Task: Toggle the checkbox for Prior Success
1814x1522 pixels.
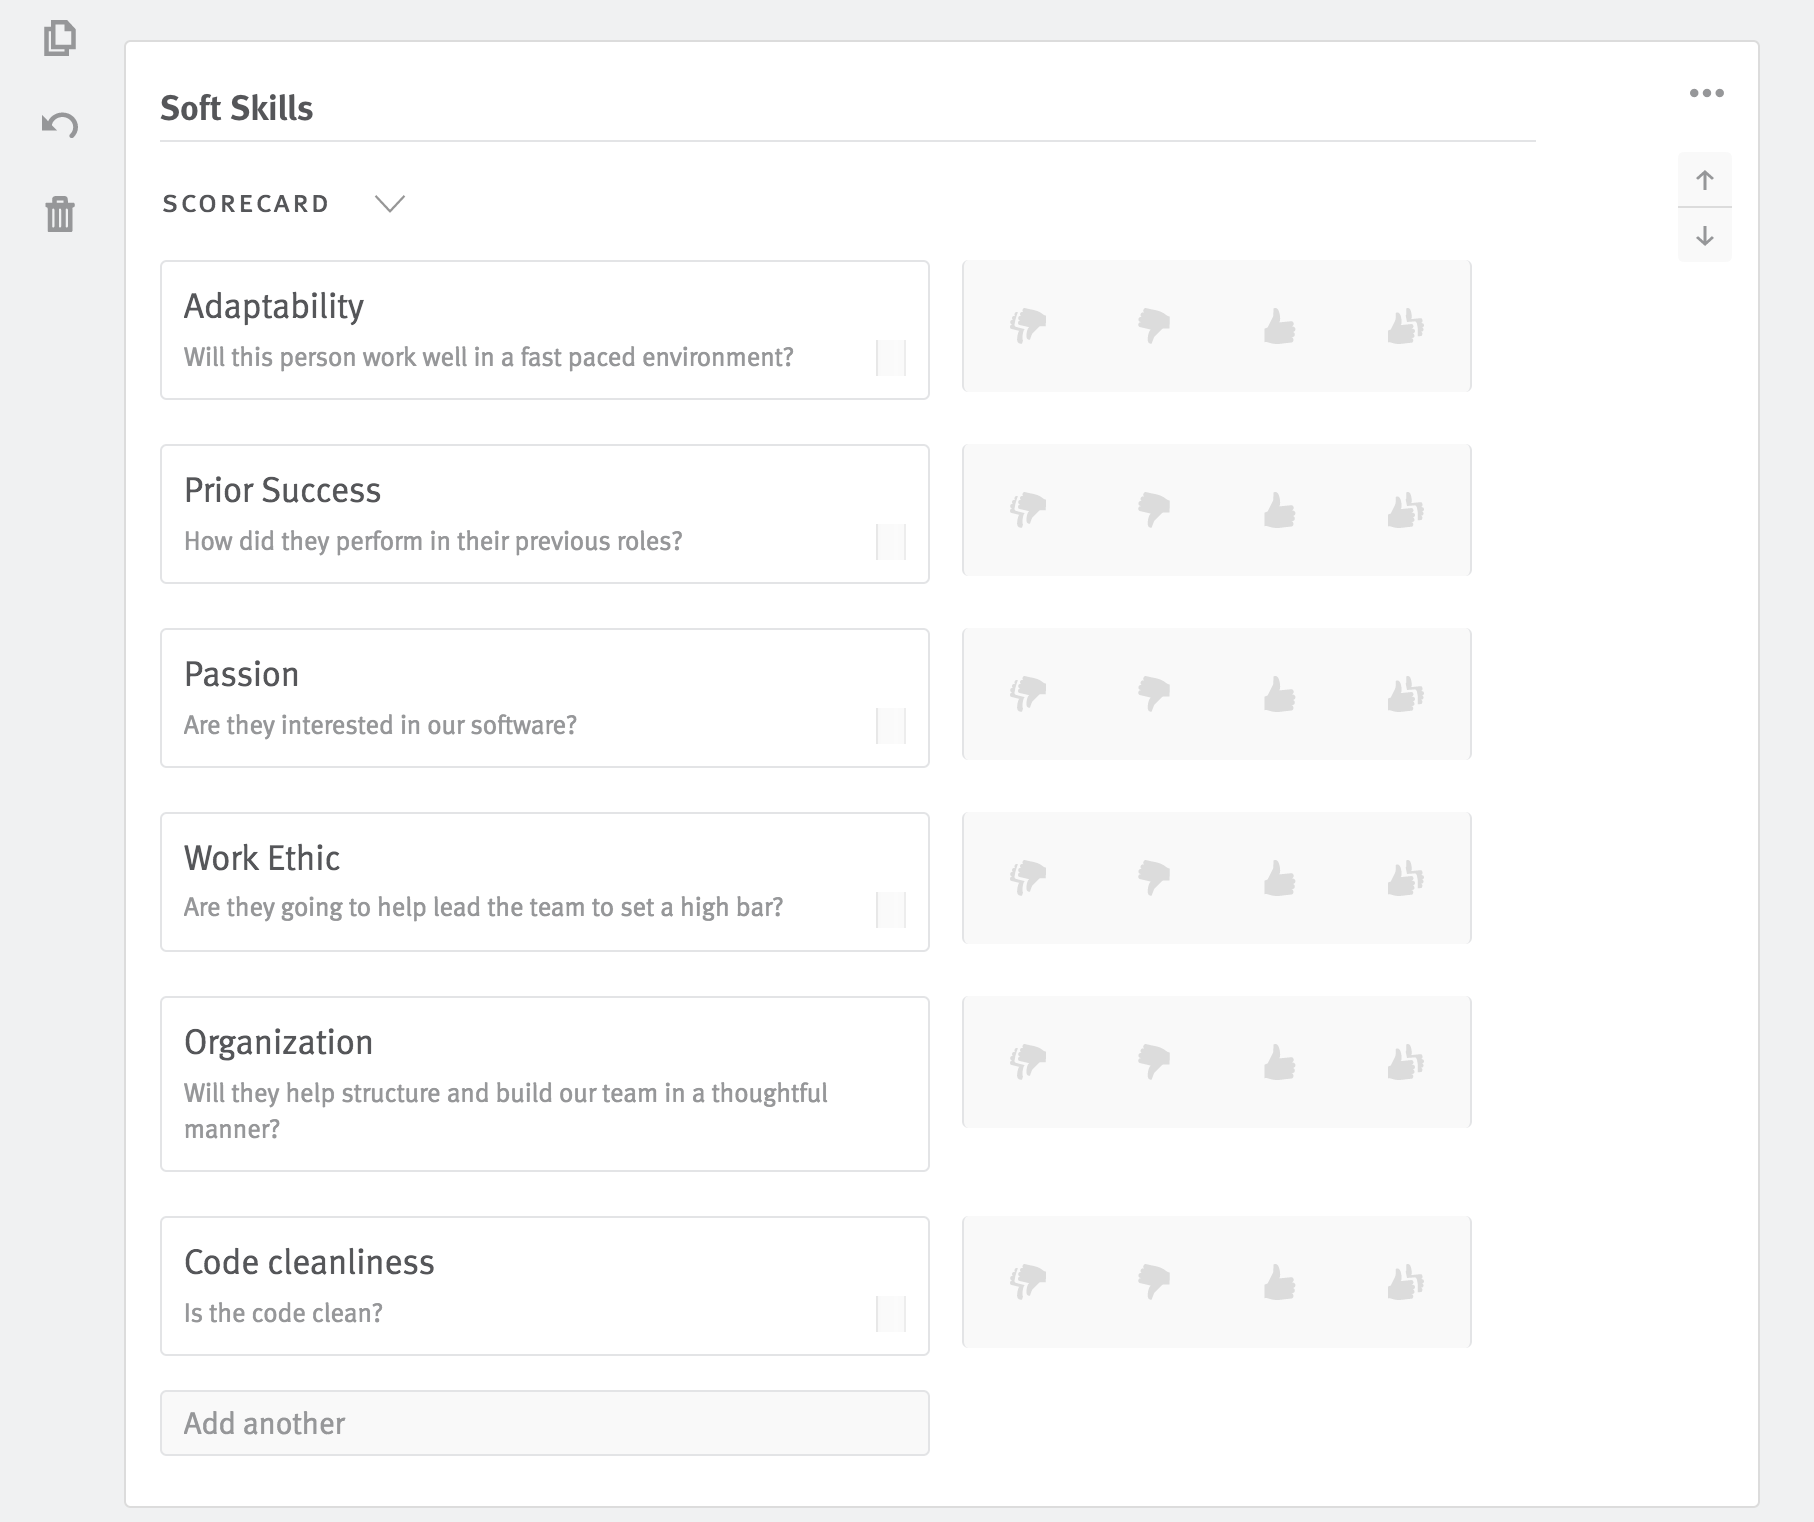Action: (x=889, y=541)
